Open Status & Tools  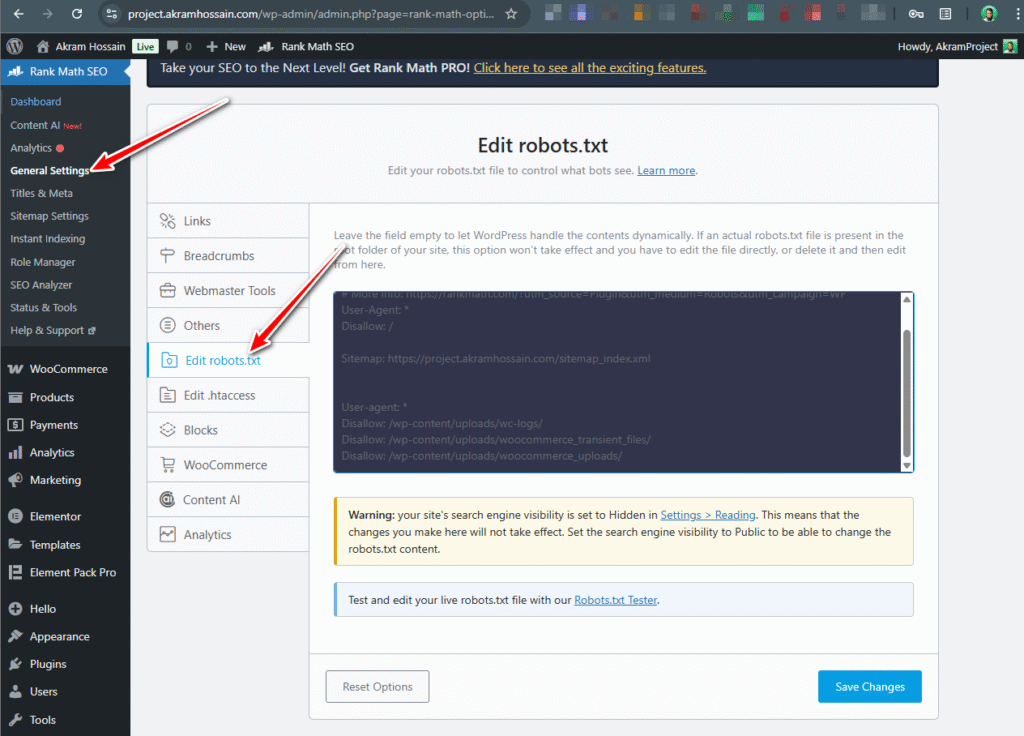[x=43, y=308]
